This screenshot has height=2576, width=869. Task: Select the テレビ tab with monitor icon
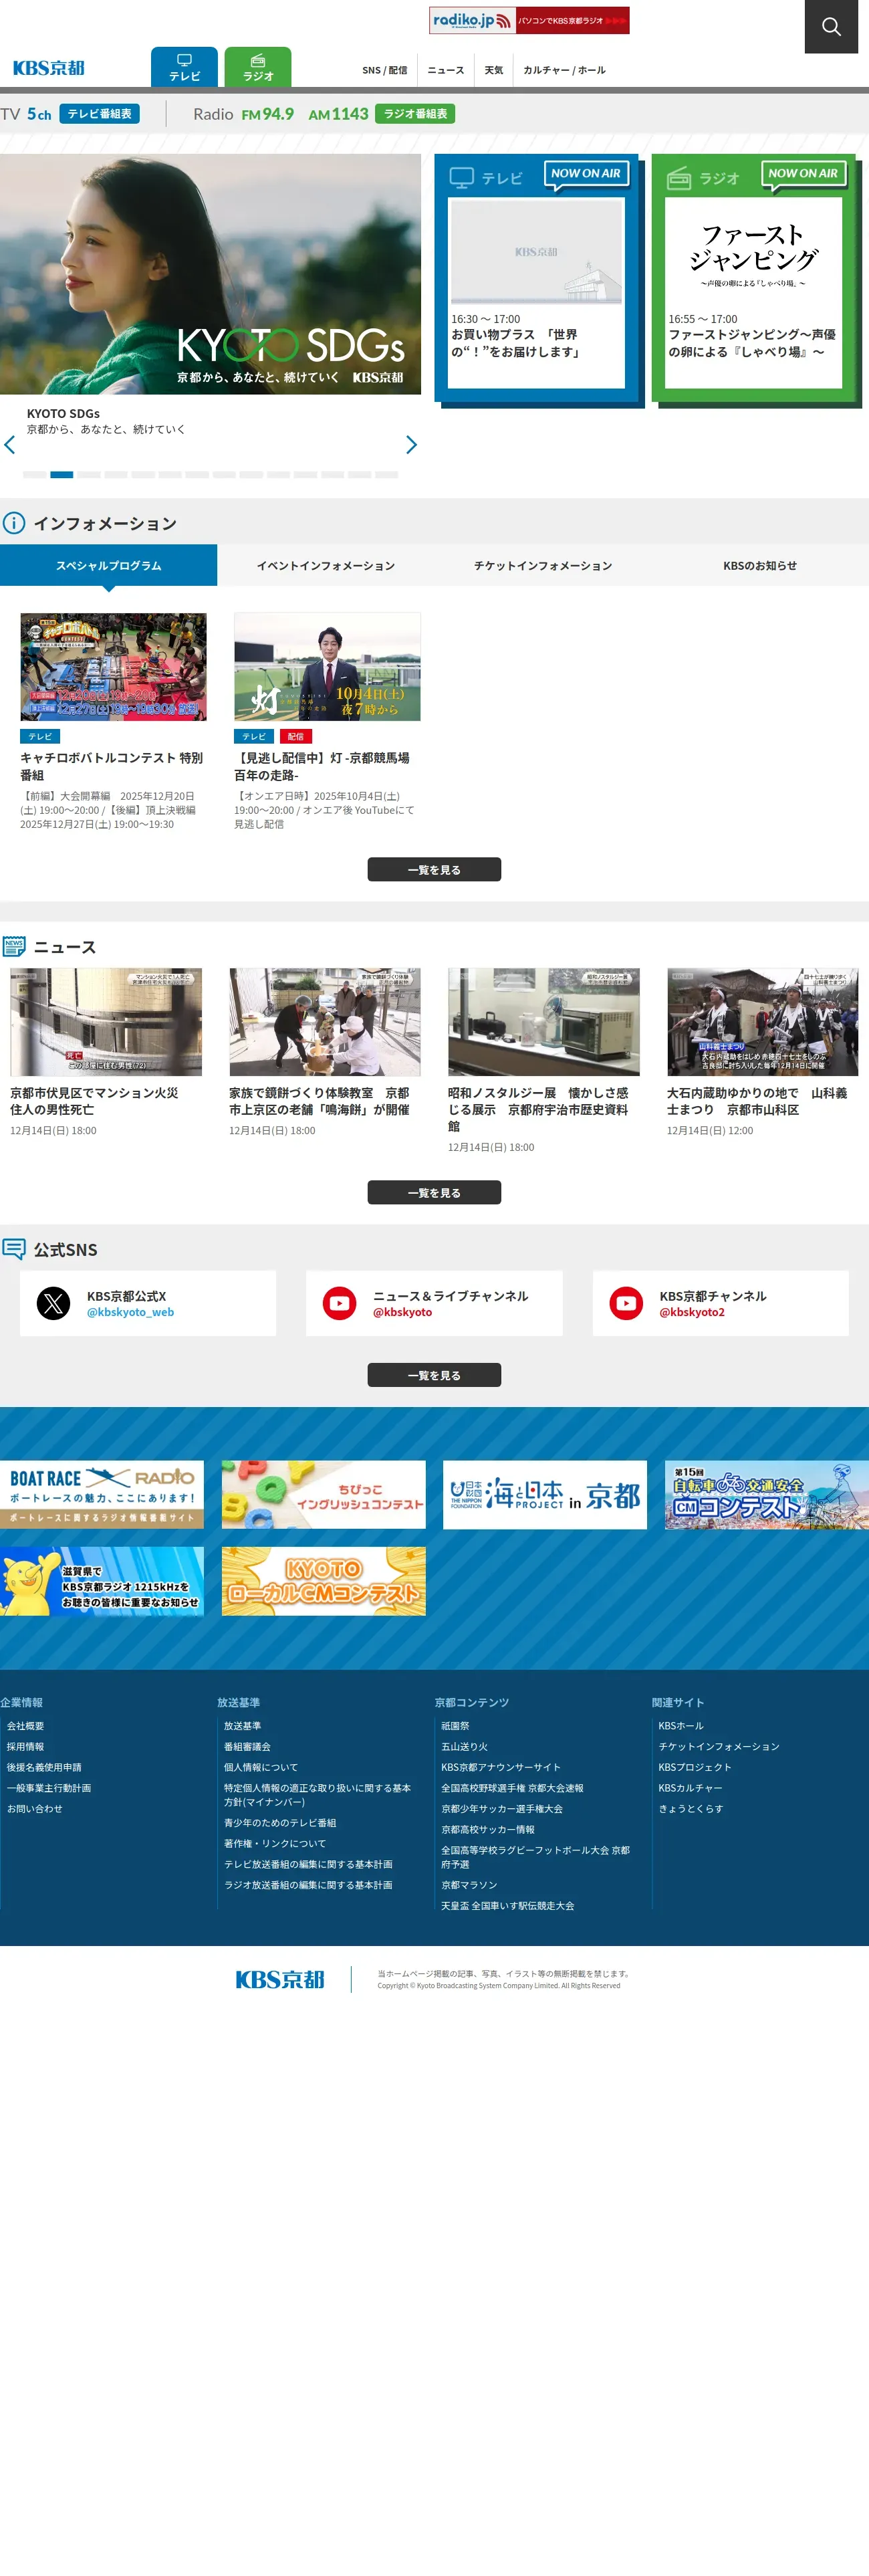coord(184,67)
